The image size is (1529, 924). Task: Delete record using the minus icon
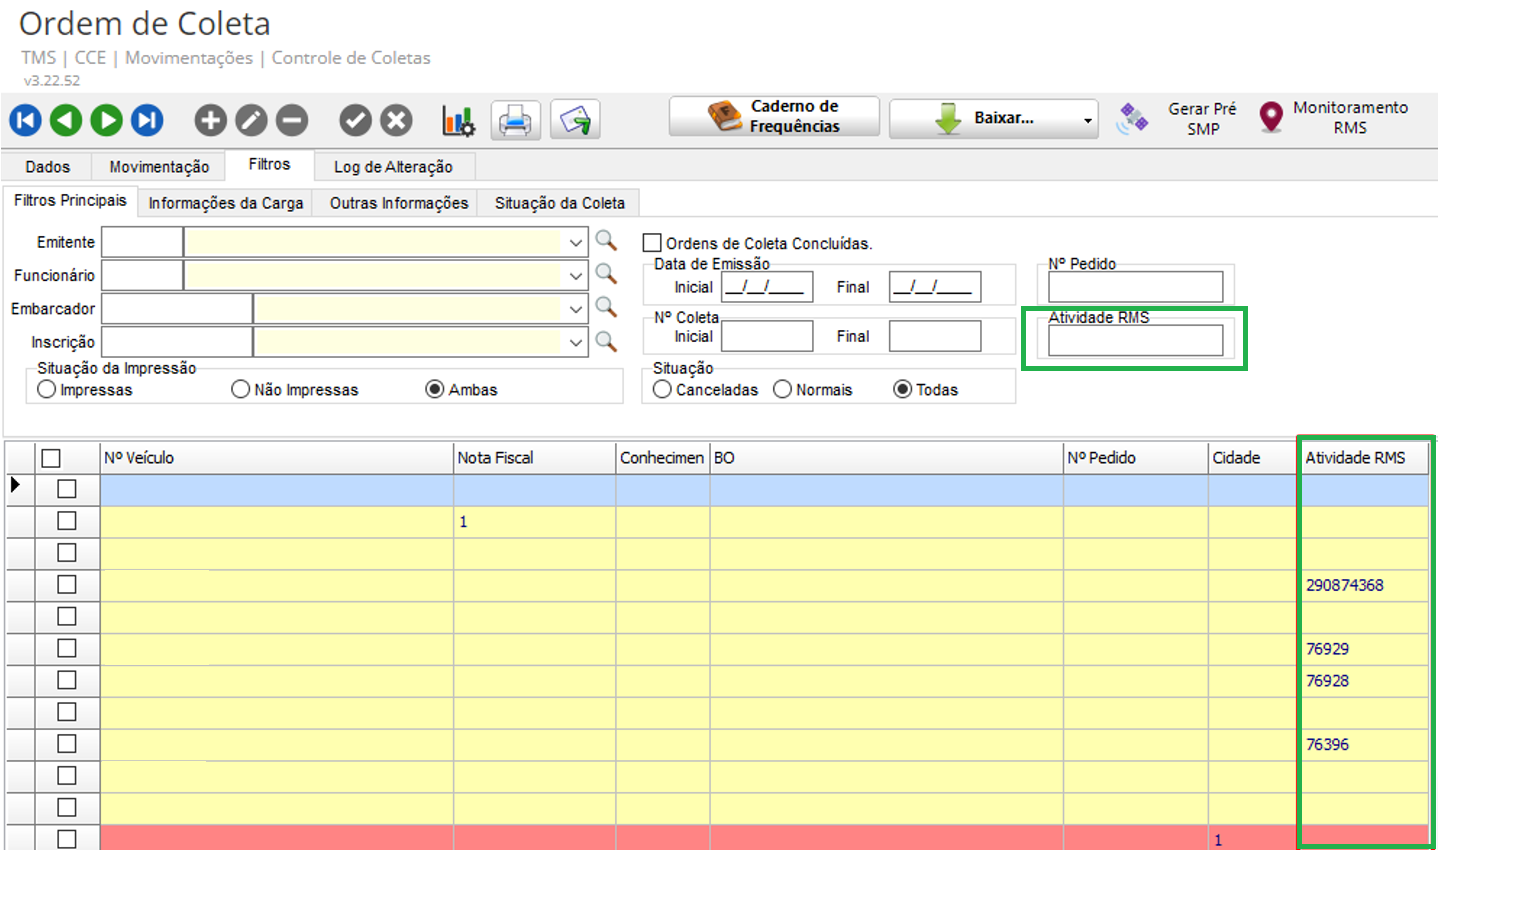292,121
